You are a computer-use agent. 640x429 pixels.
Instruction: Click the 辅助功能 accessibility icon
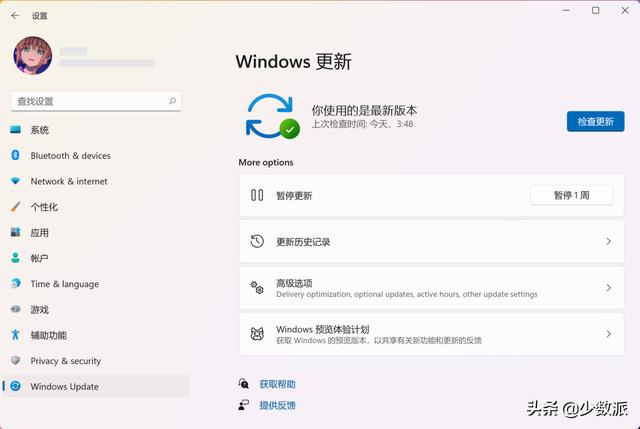pyautogui.click(x=16, y=335)
